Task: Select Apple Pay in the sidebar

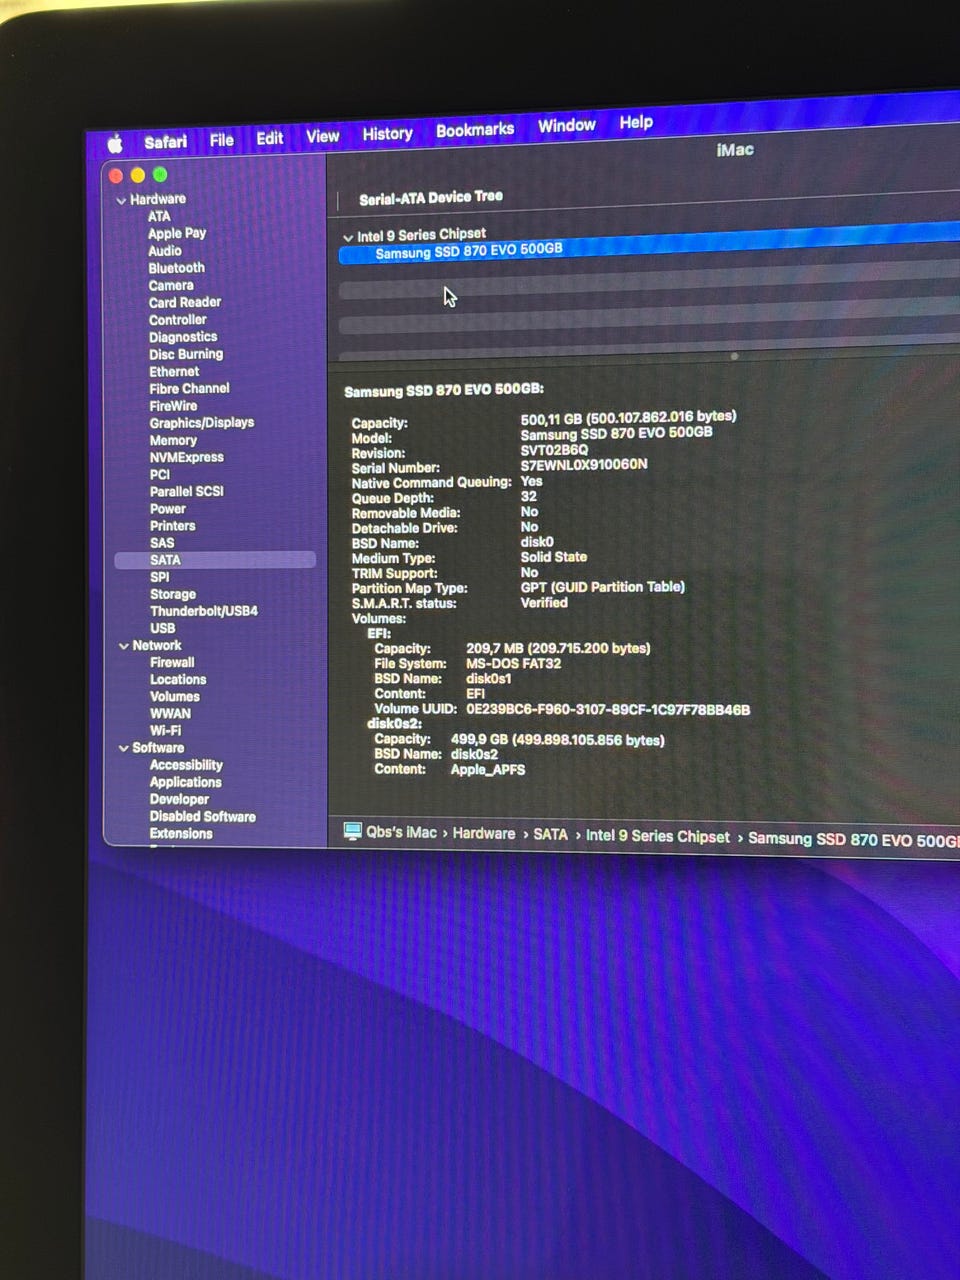Action: pos(177,233)
